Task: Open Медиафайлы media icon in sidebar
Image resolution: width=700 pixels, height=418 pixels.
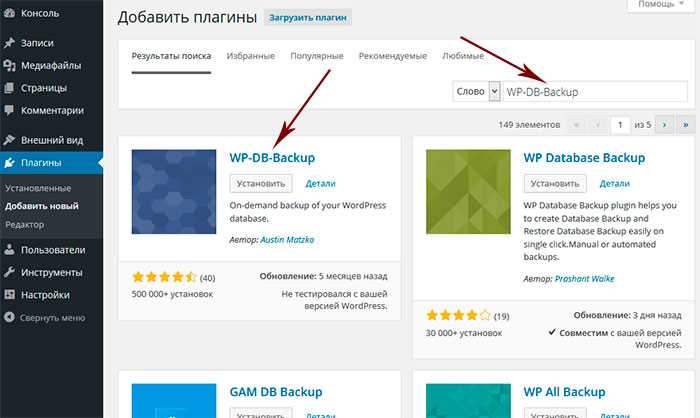Action: [9, 66]
